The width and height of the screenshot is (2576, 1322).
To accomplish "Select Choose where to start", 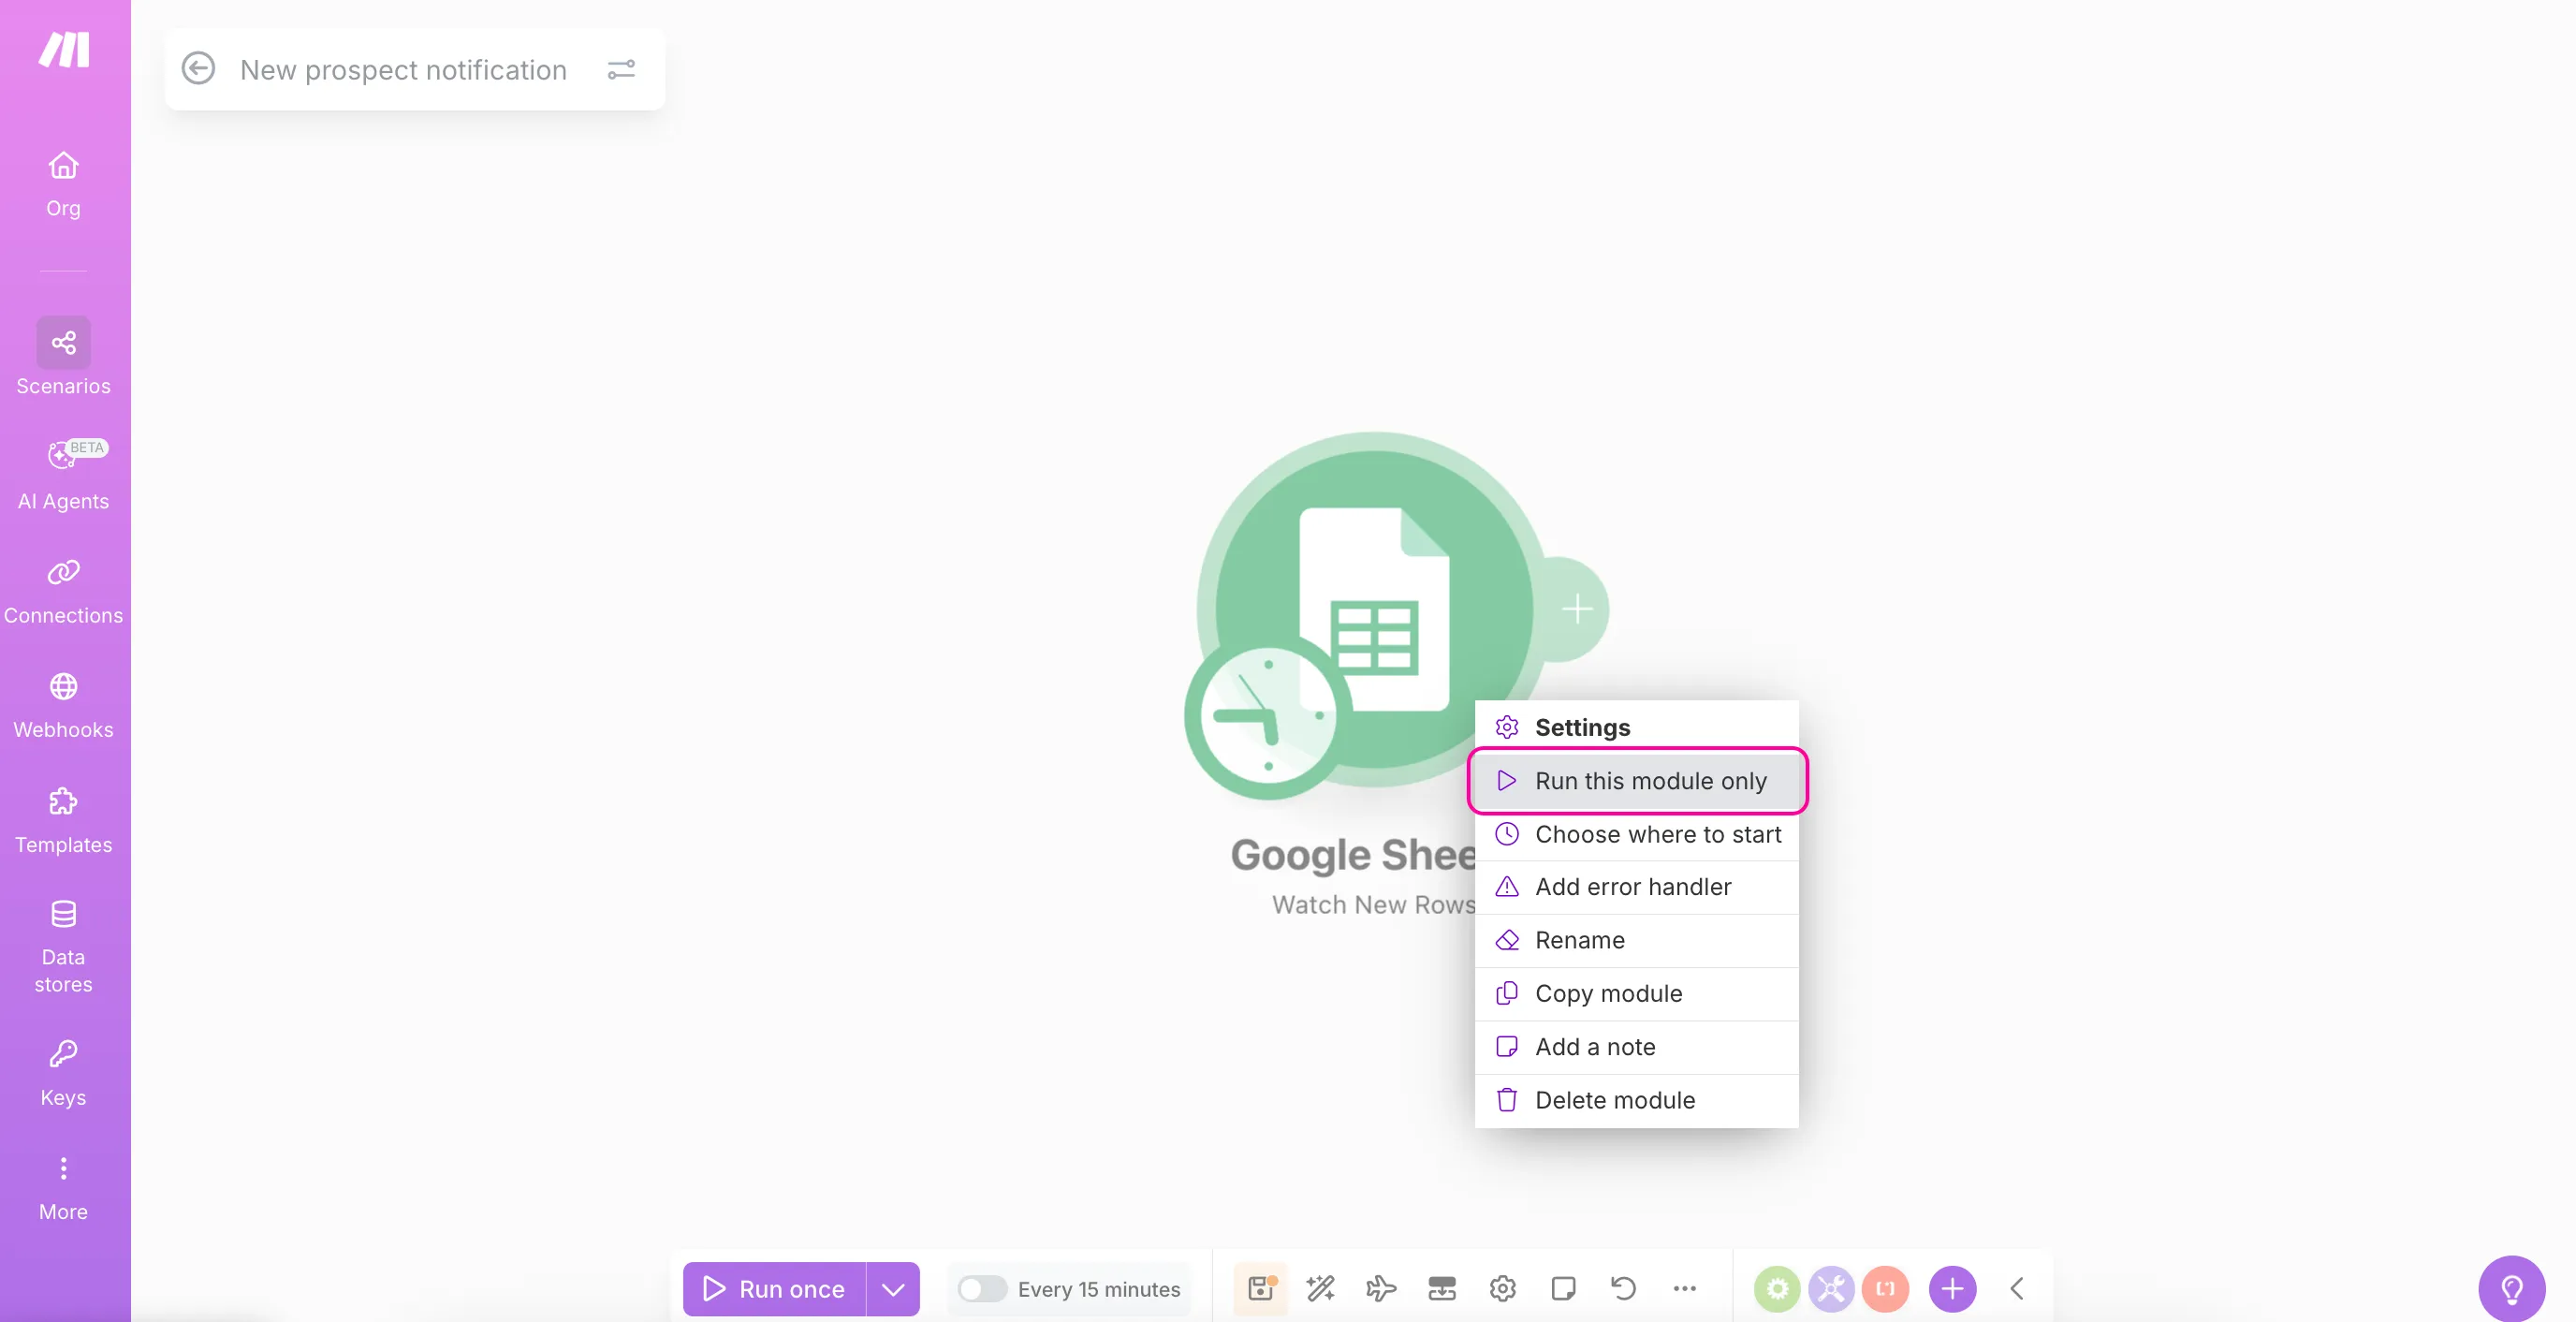I will (x=1637, y=833).
